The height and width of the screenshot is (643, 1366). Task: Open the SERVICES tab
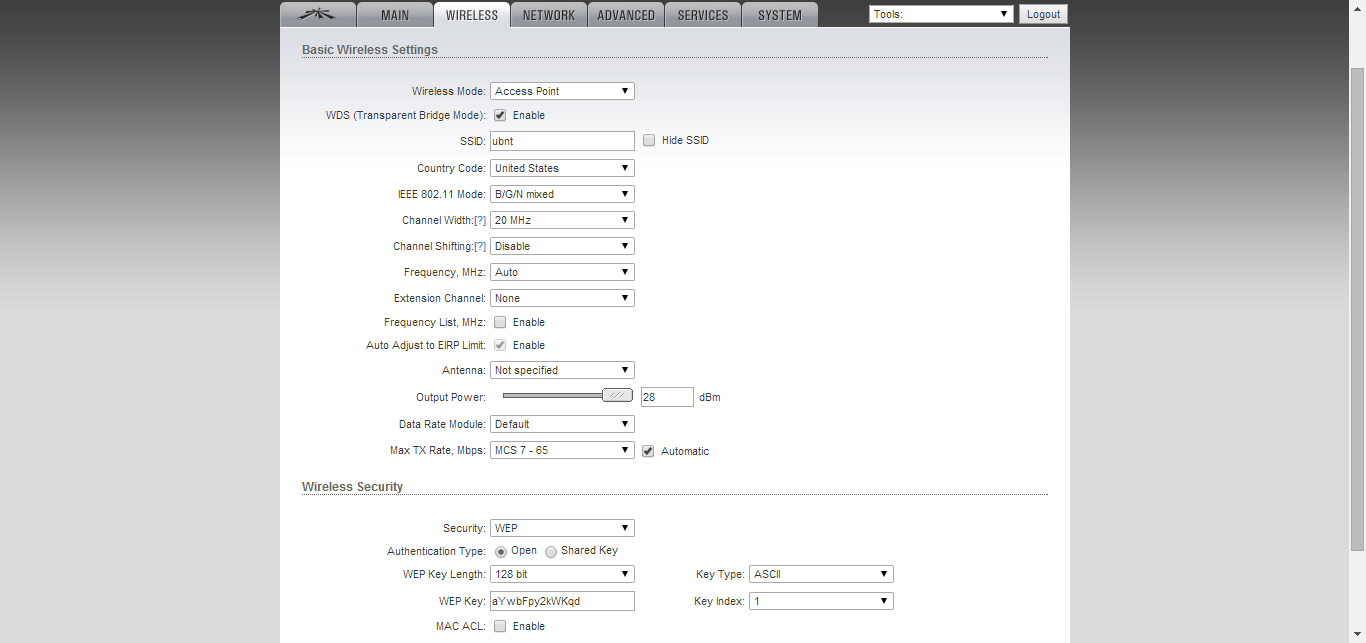pyautogui.click(x=703, y=15)
